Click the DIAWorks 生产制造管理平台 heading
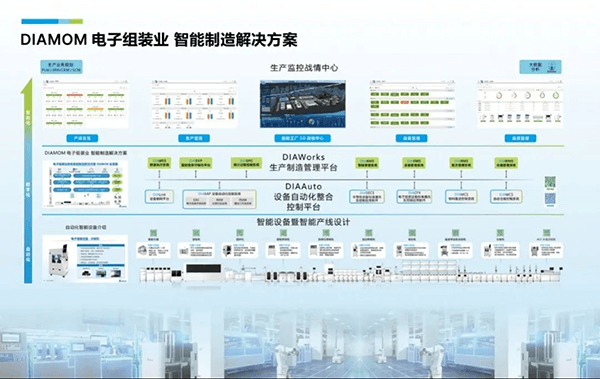 point(303,162)
